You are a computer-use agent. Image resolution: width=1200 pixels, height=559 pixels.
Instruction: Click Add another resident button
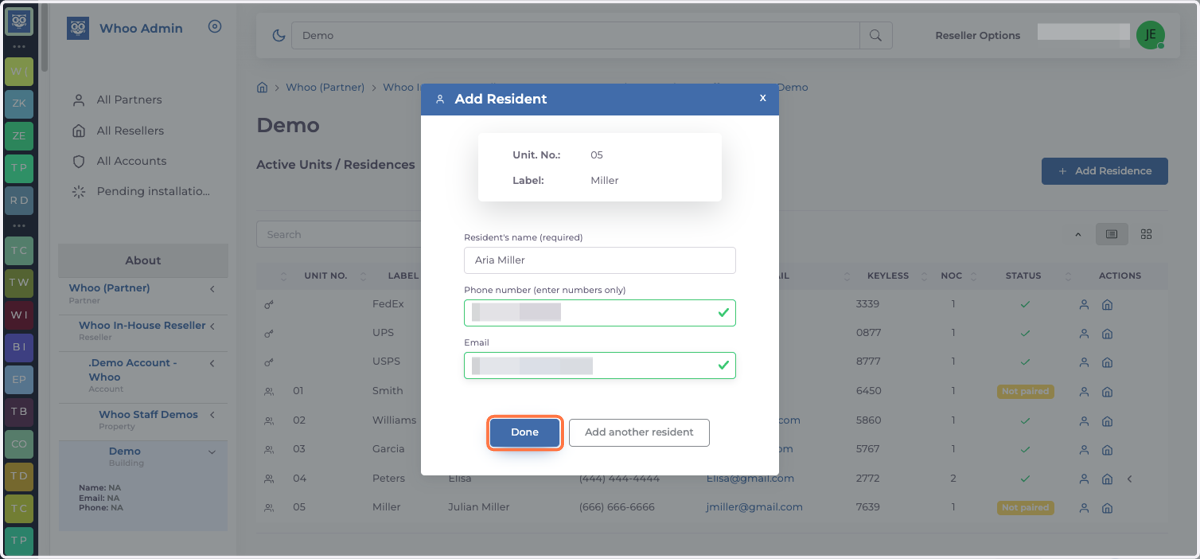pyautogui.click(x=639, y=432)
